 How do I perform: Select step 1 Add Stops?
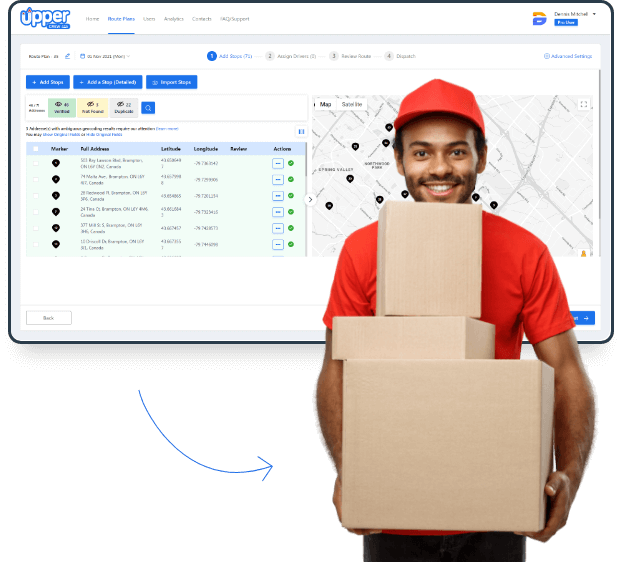(x=230, y=56)
